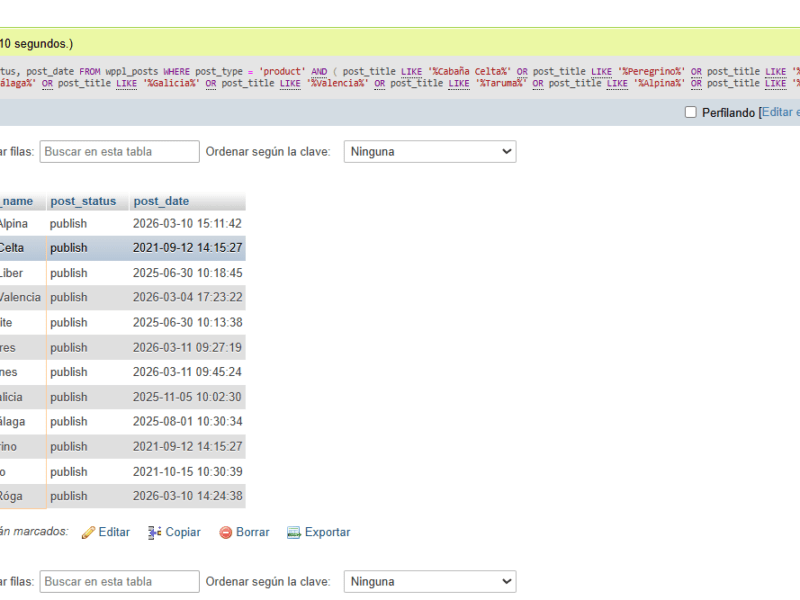Select date cell 2026-03-11 09:27:19
The image size is (800, 600).
pyautogui.click(x=187, y=347)
